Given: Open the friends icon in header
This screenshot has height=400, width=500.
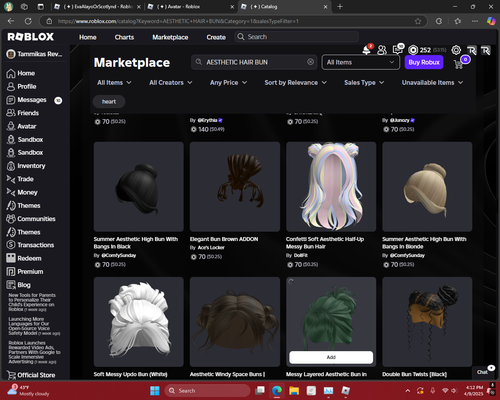Looking at the screenshot, I should [382, 50].
